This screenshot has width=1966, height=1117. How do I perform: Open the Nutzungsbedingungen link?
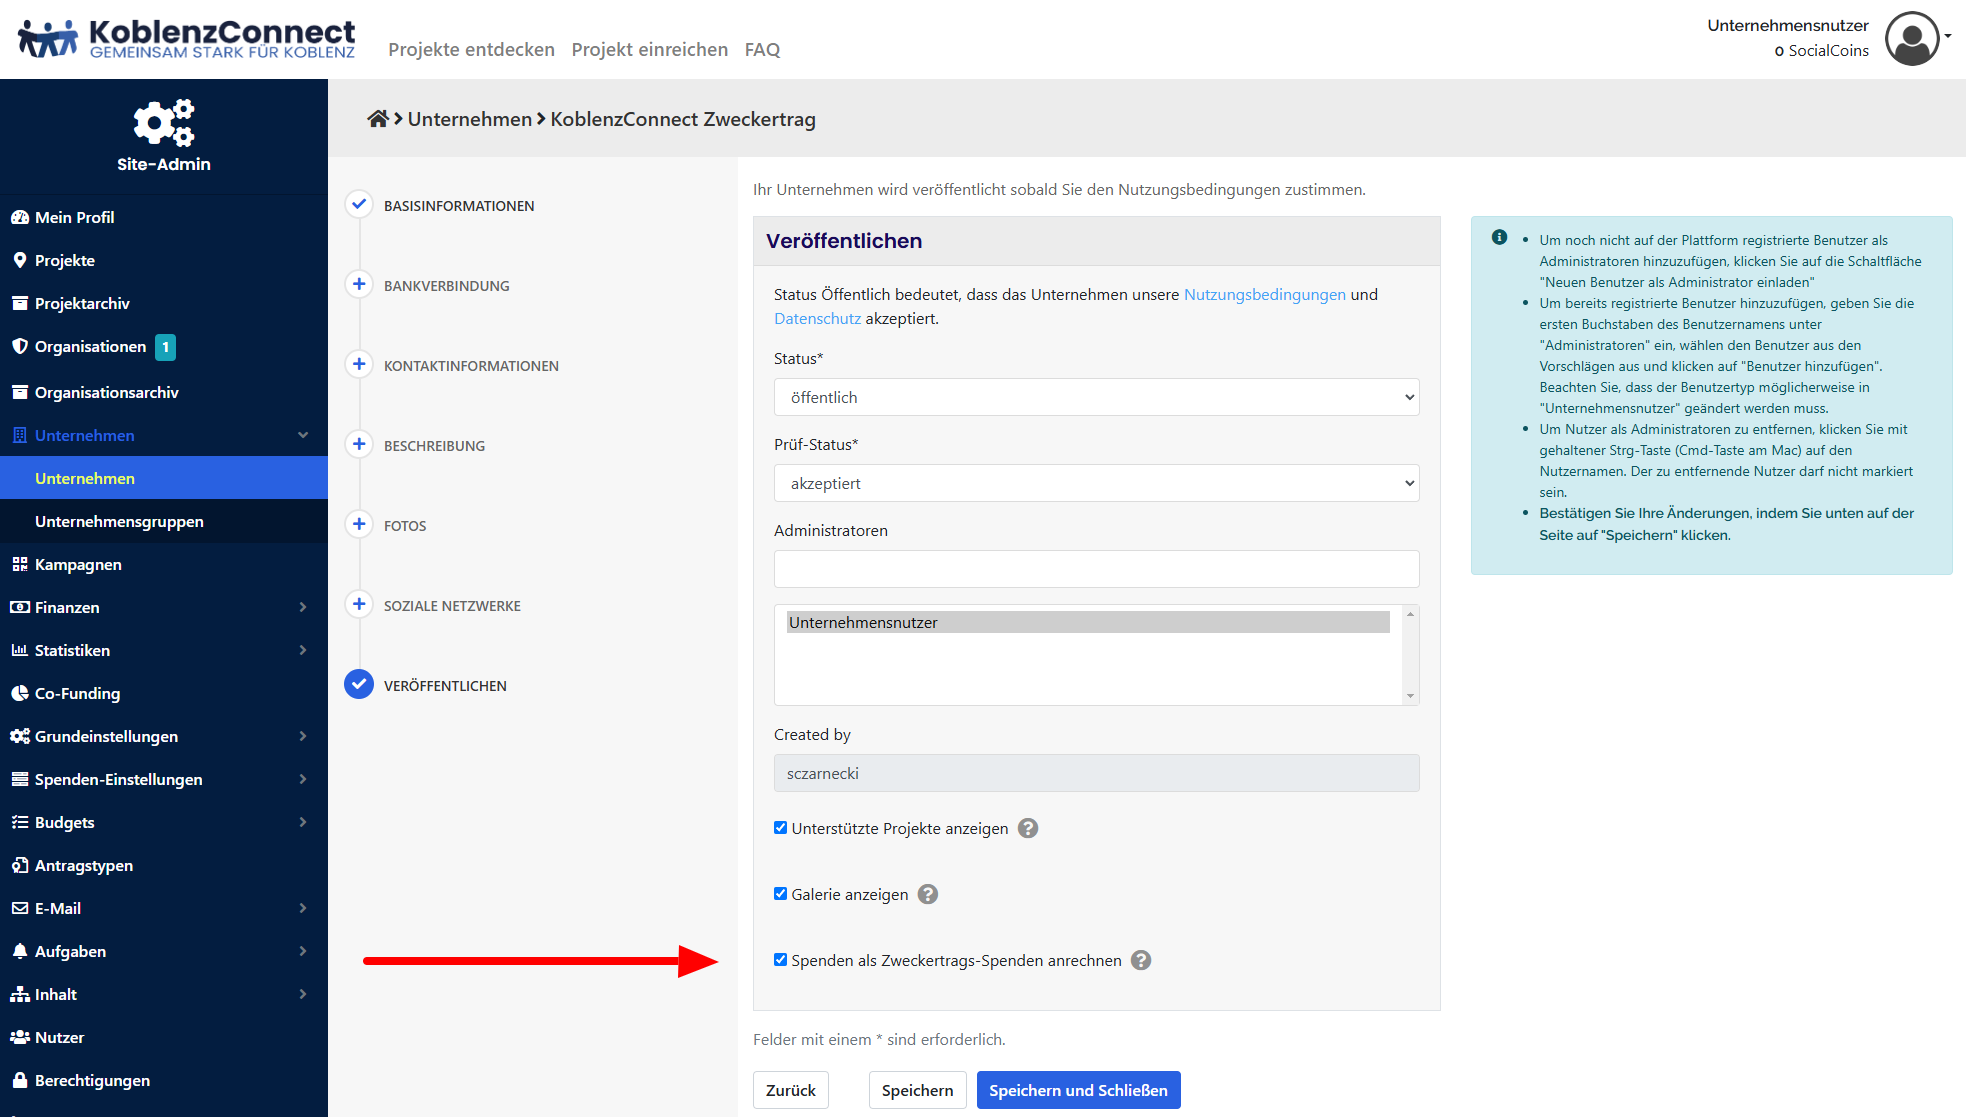pos(1264,294)
